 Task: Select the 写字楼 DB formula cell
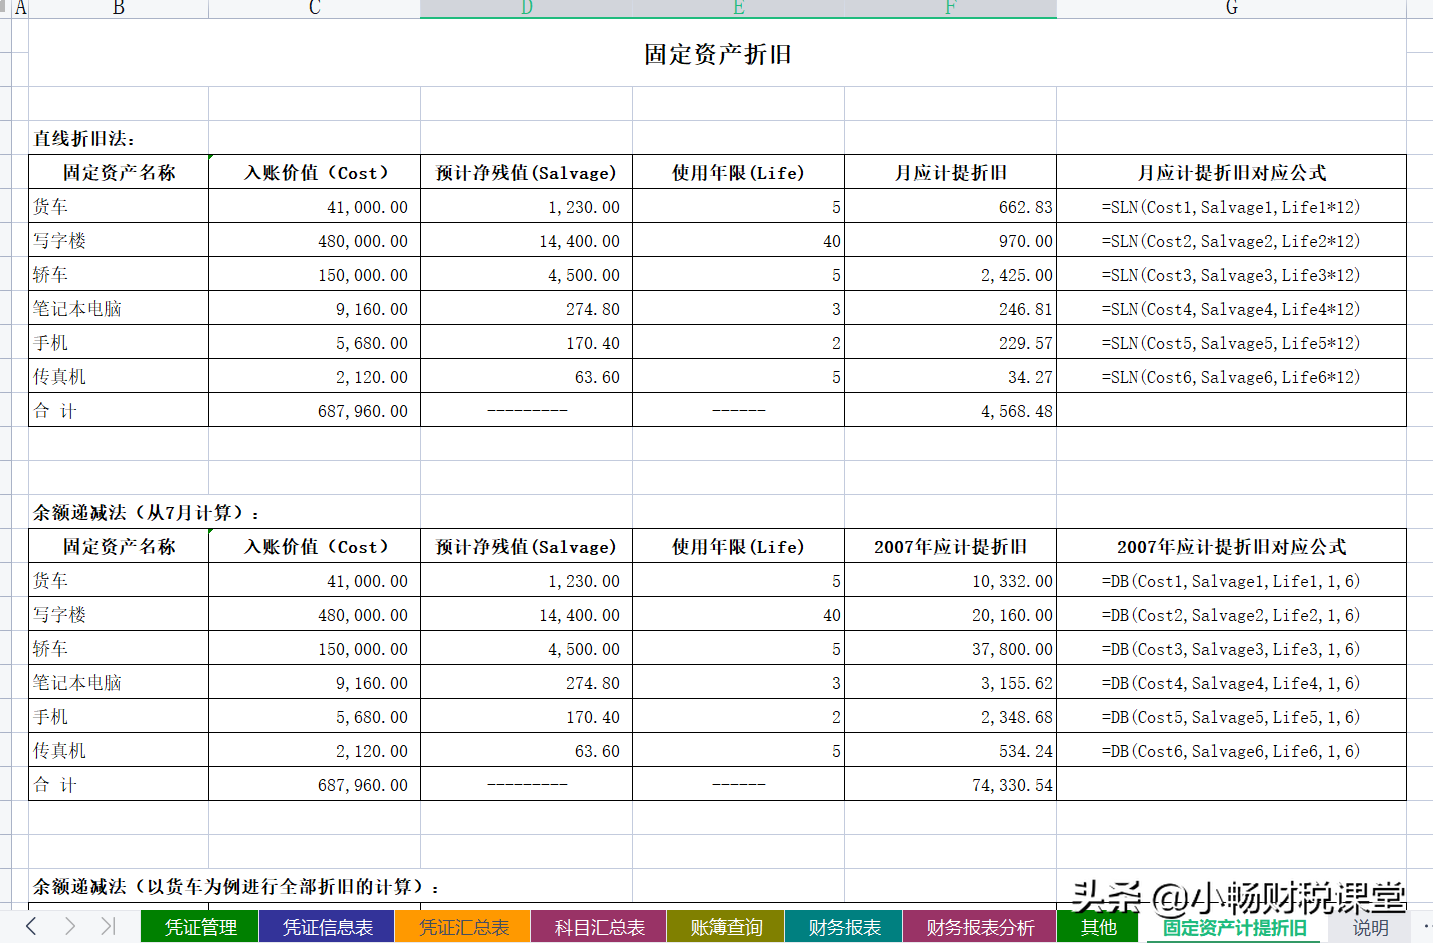(x=1231, y=614)
